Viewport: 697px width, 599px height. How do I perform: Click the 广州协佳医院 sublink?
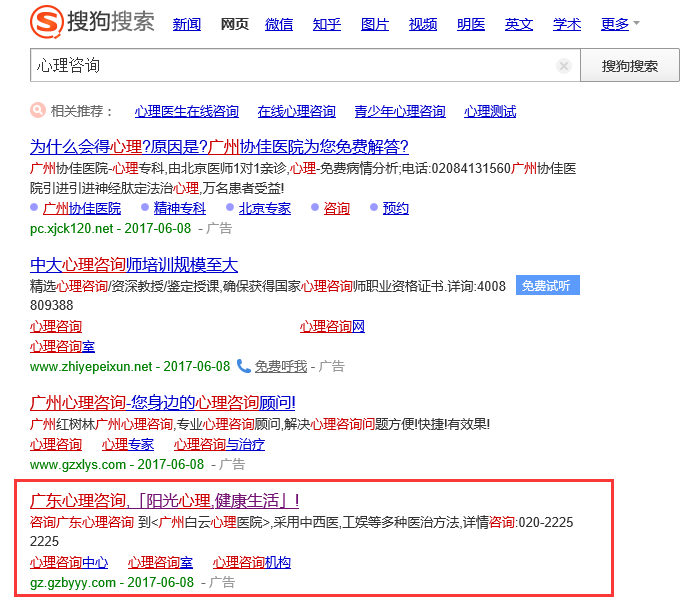point(82,208)
